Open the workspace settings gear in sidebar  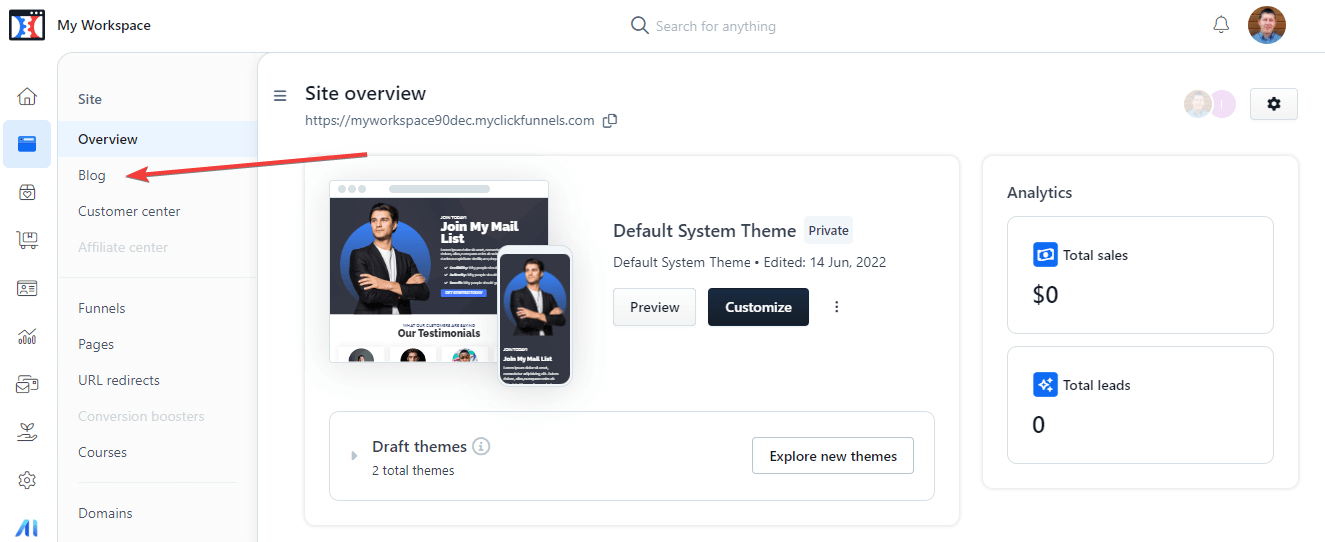[27, 480]
